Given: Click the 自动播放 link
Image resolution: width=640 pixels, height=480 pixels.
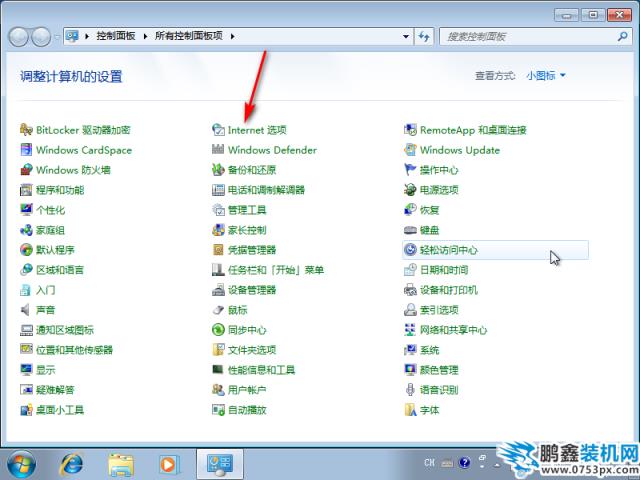Looking at the screenshot, I should [247, 410].
